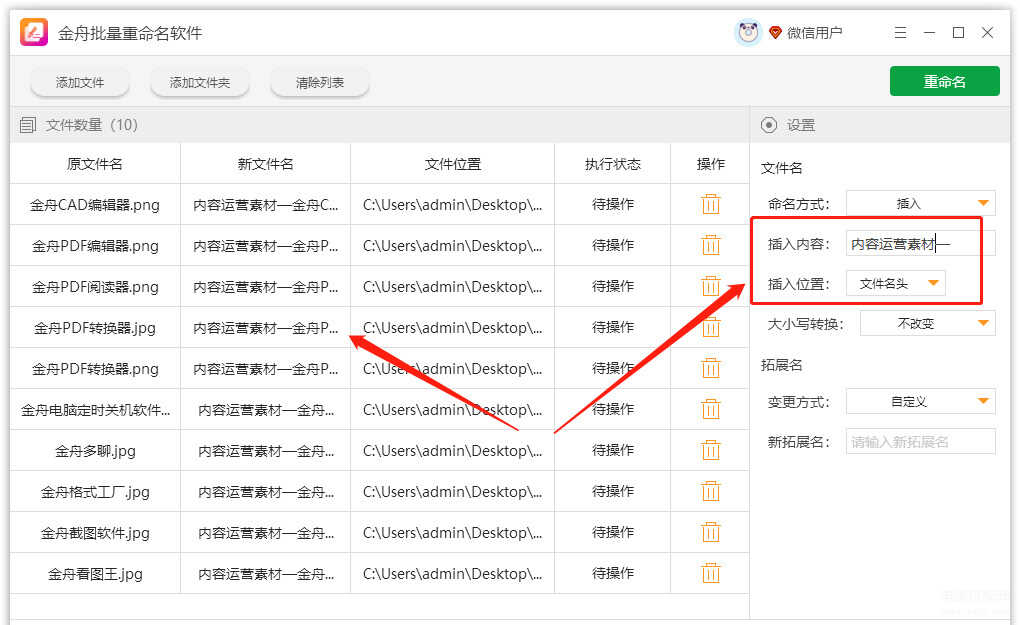Screen dimensions: 1020x625
Task: Expand the 插入位置 dropdown showing 文件名头
Action: point(895,284)
